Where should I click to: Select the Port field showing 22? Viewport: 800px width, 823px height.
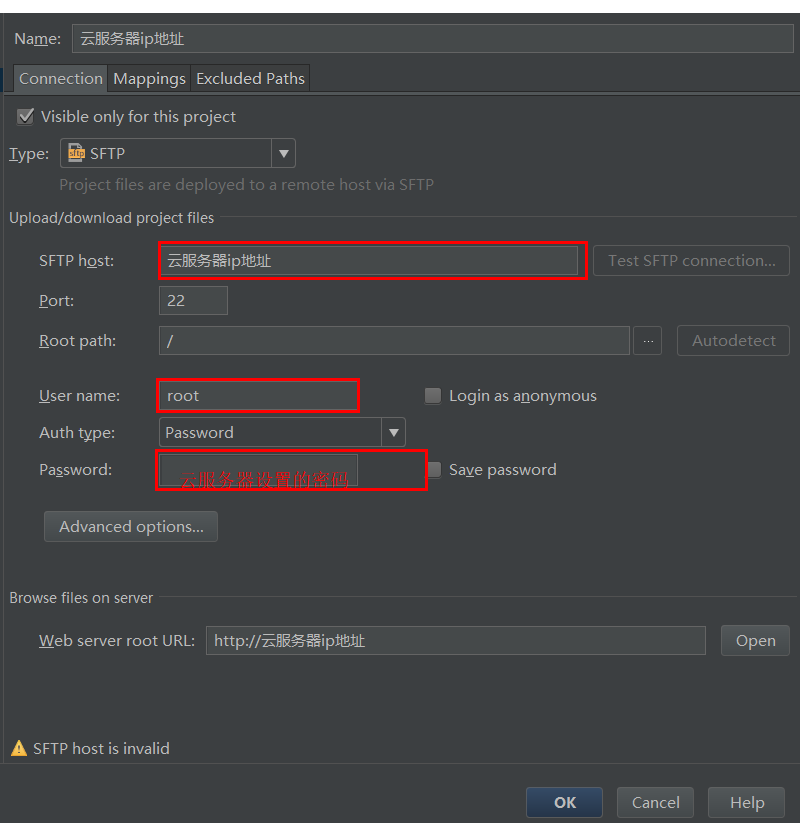point(193,300)
